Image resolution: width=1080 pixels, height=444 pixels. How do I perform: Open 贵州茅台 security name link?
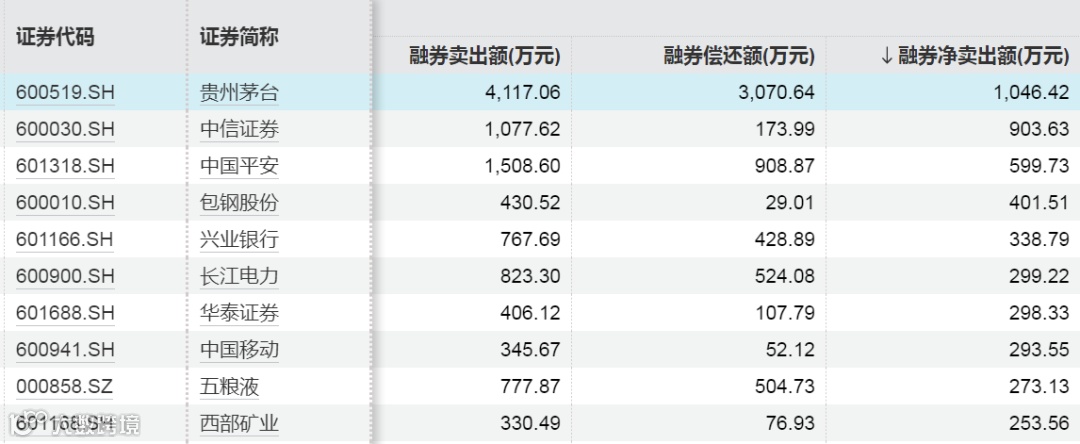239,92
